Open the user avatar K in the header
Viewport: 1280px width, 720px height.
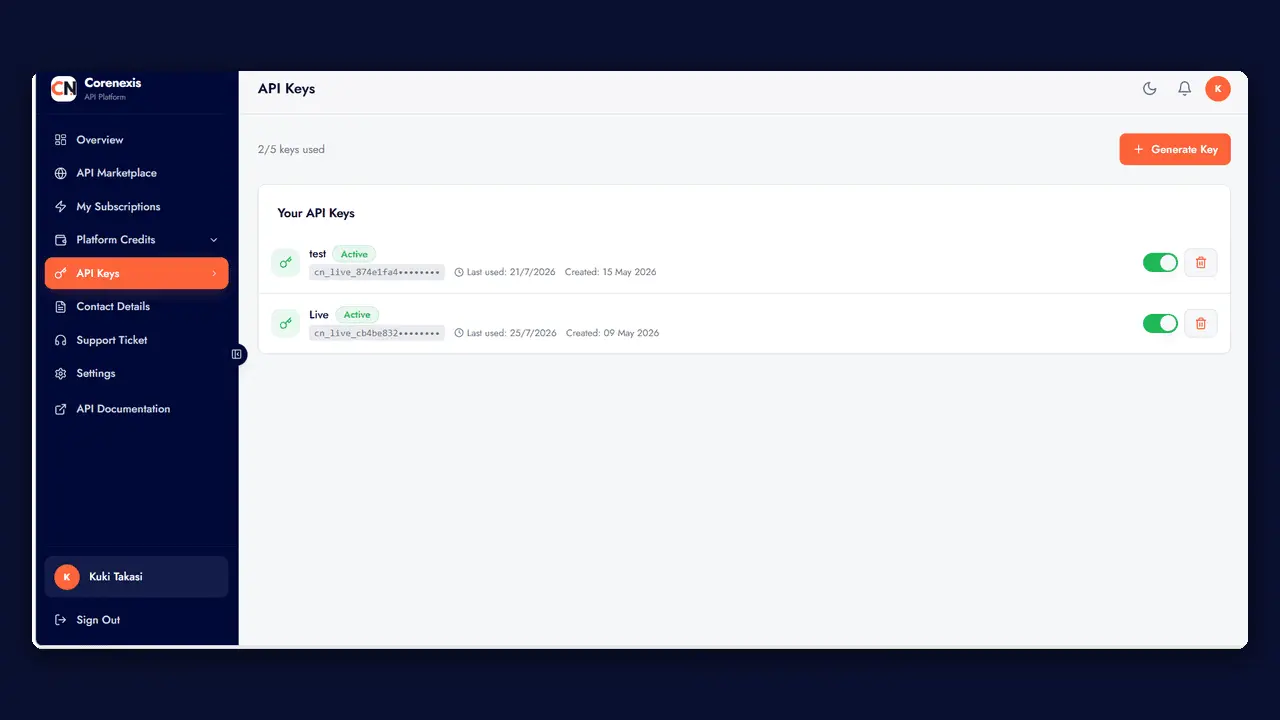pos(1218,89)
